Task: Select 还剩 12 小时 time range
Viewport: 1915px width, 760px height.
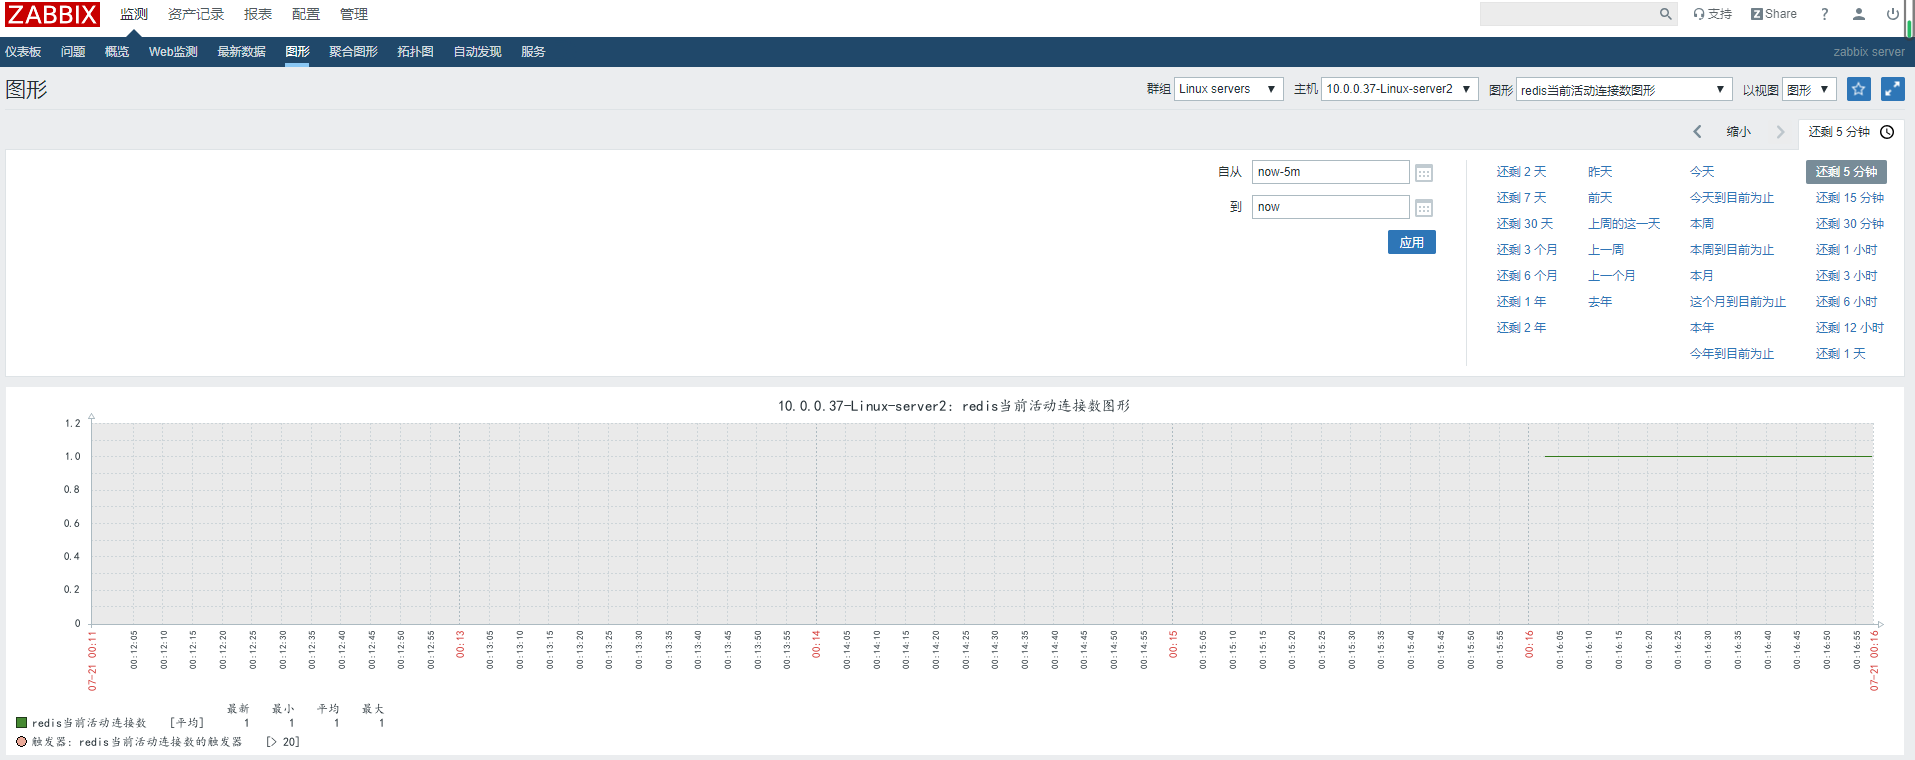Action: click(1850, 328)
